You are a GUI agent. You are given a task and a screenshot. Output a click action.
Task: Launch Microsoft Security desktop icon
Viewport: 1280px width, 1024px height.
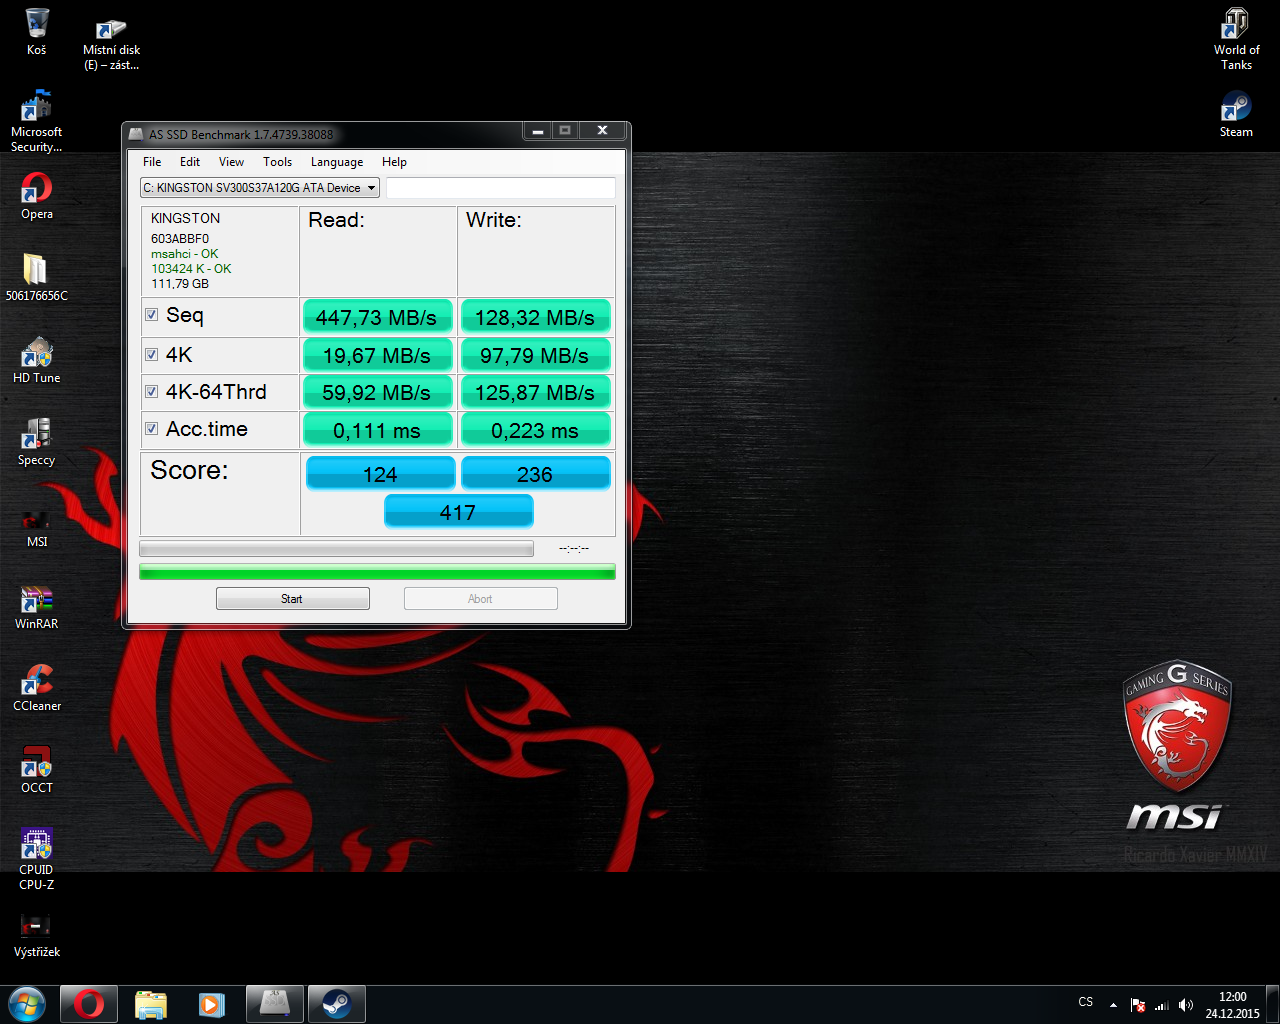pyautogui.click(x=37, y=120)
